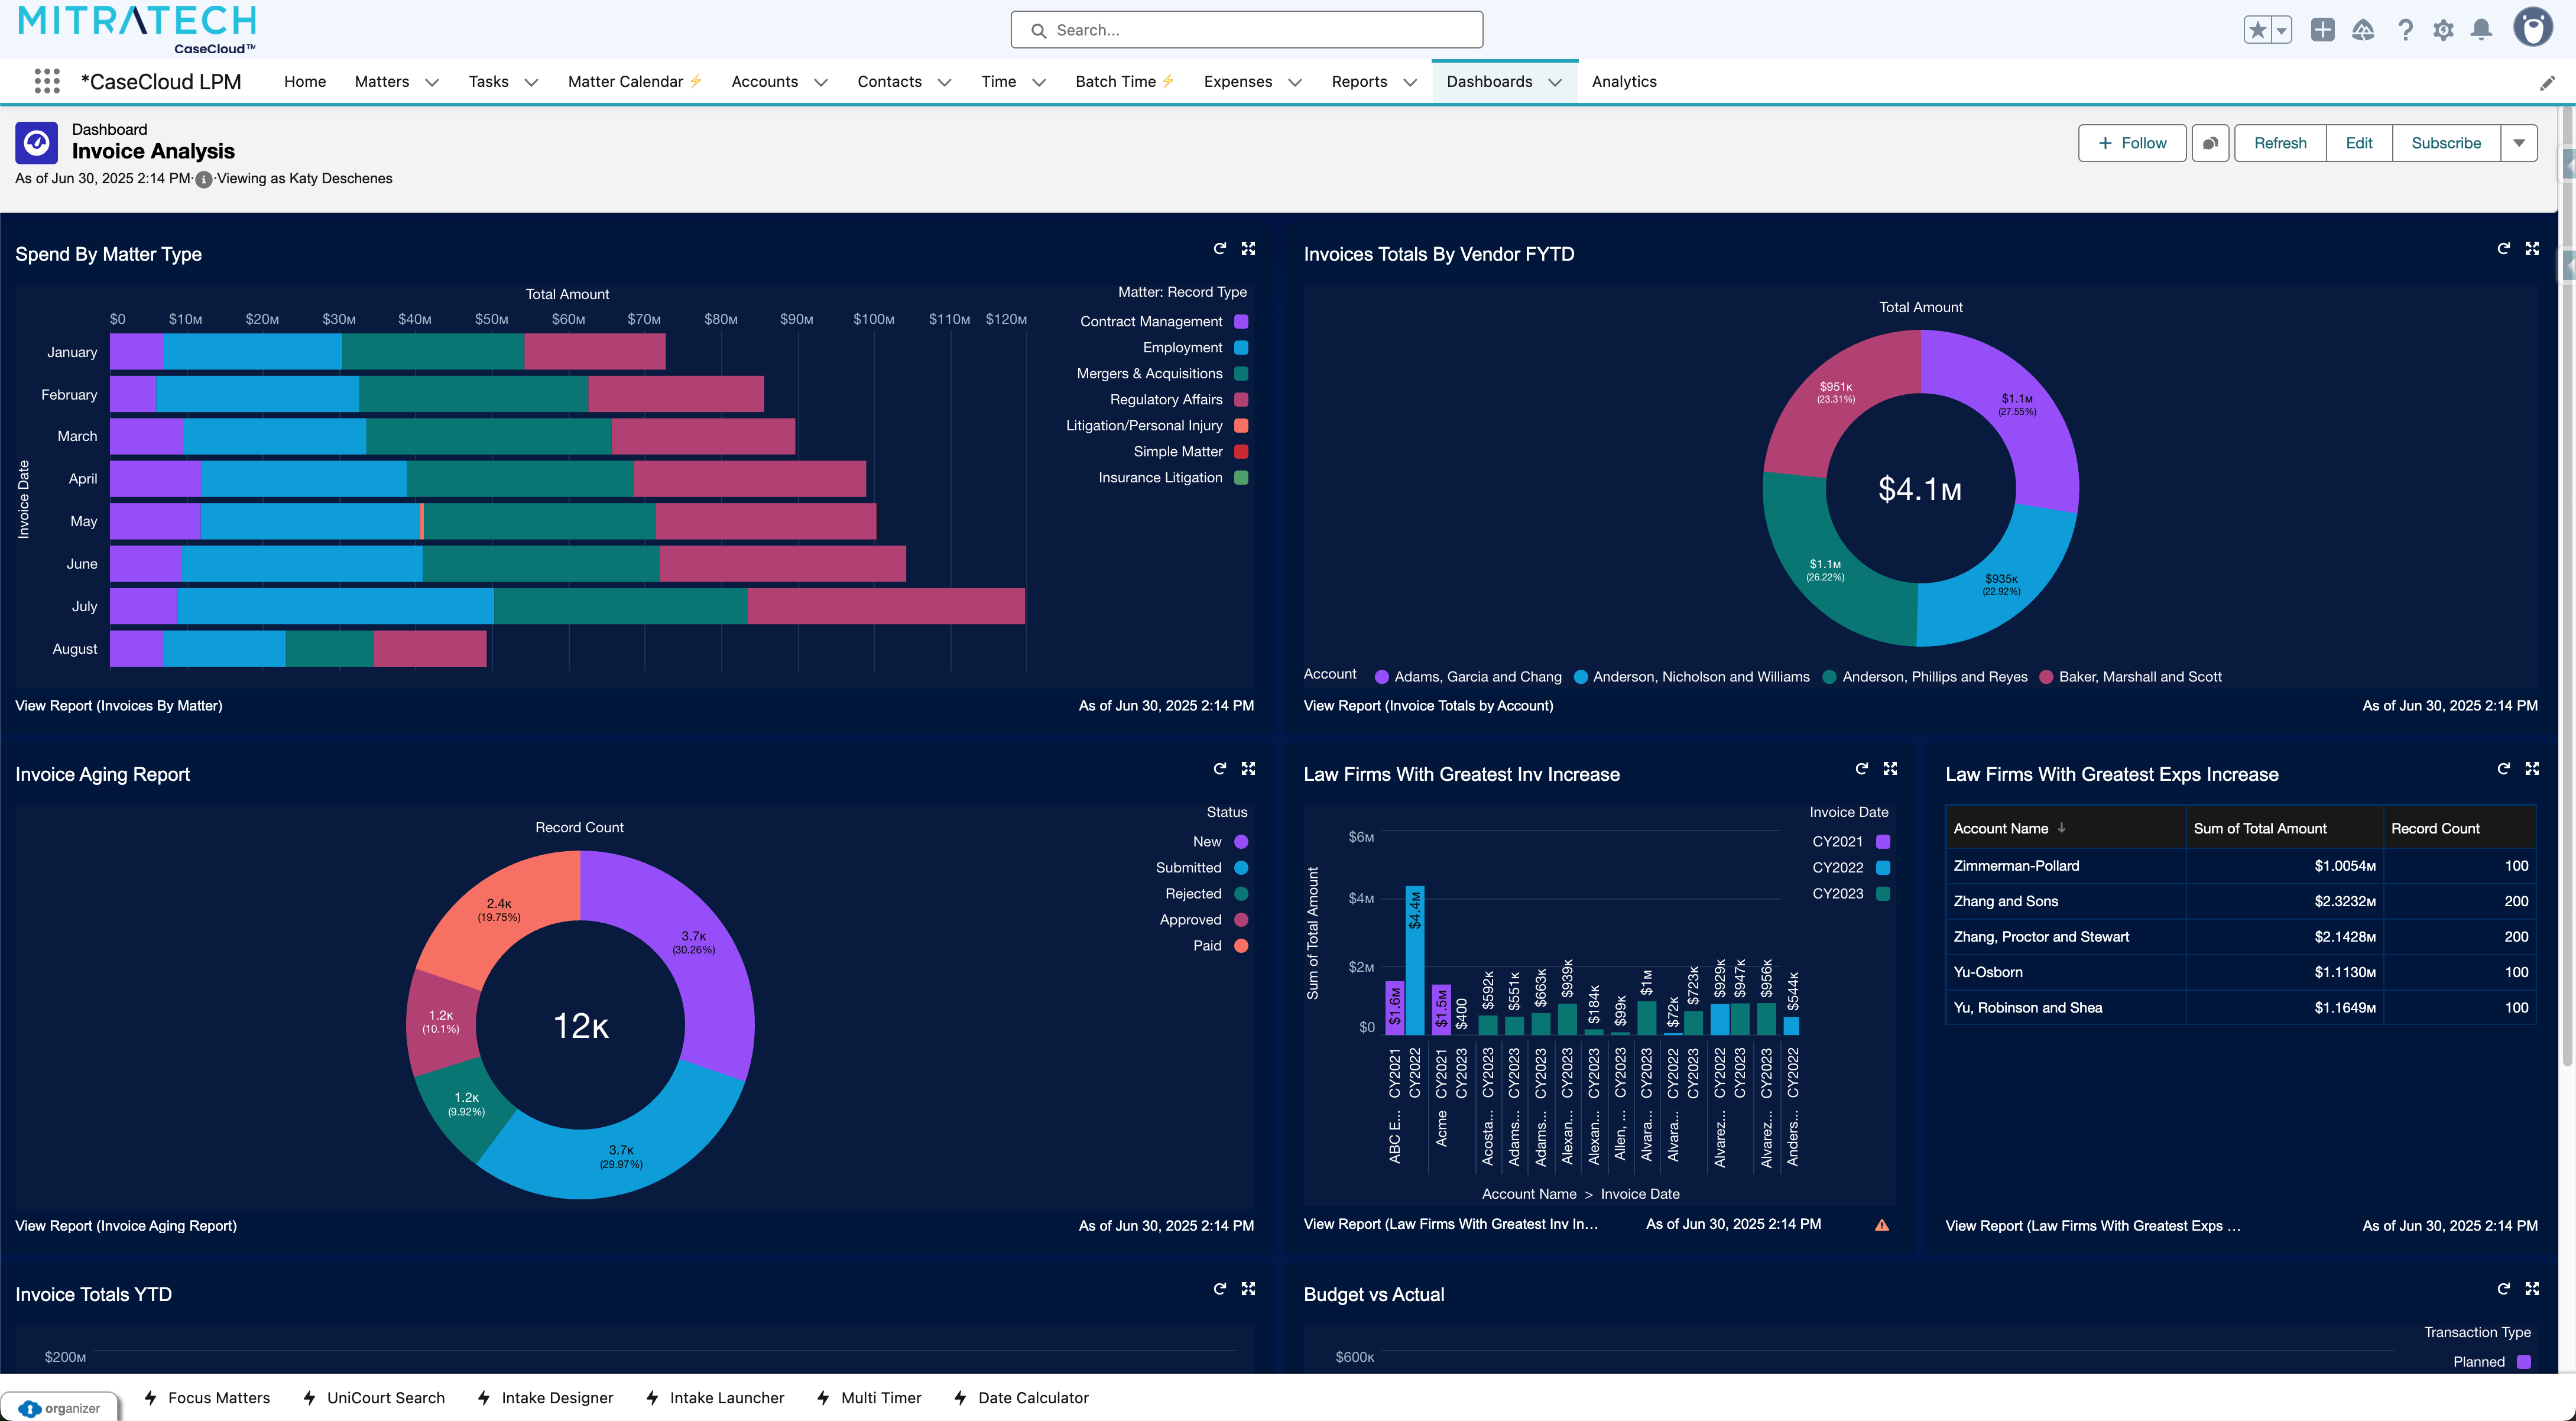The width and height of the screenshot is (2576, 1421).
Task: Open the dropdown arrow next to Subscribe
Action: 2518,143
